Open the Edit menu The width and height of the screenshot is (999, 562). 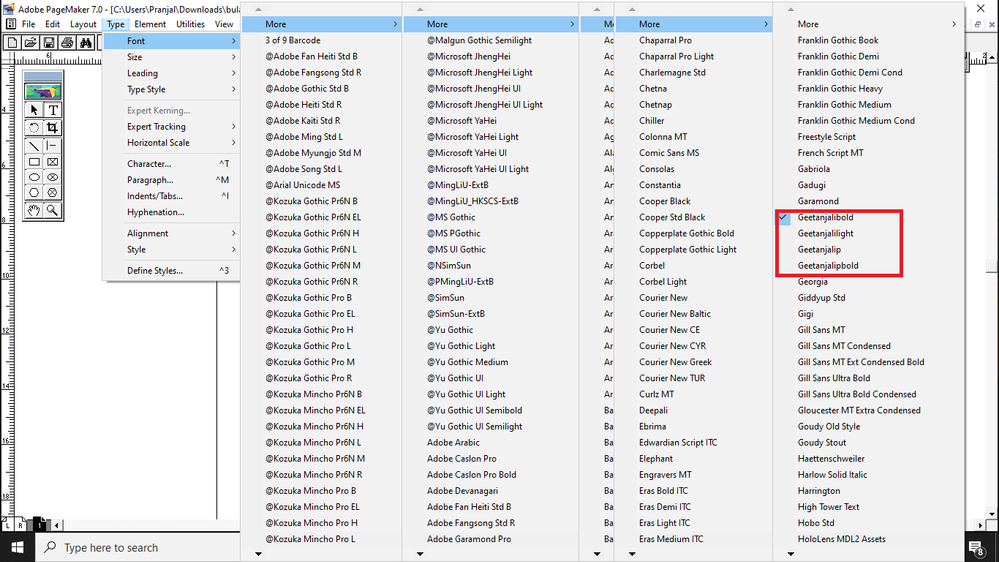(52, 24)
